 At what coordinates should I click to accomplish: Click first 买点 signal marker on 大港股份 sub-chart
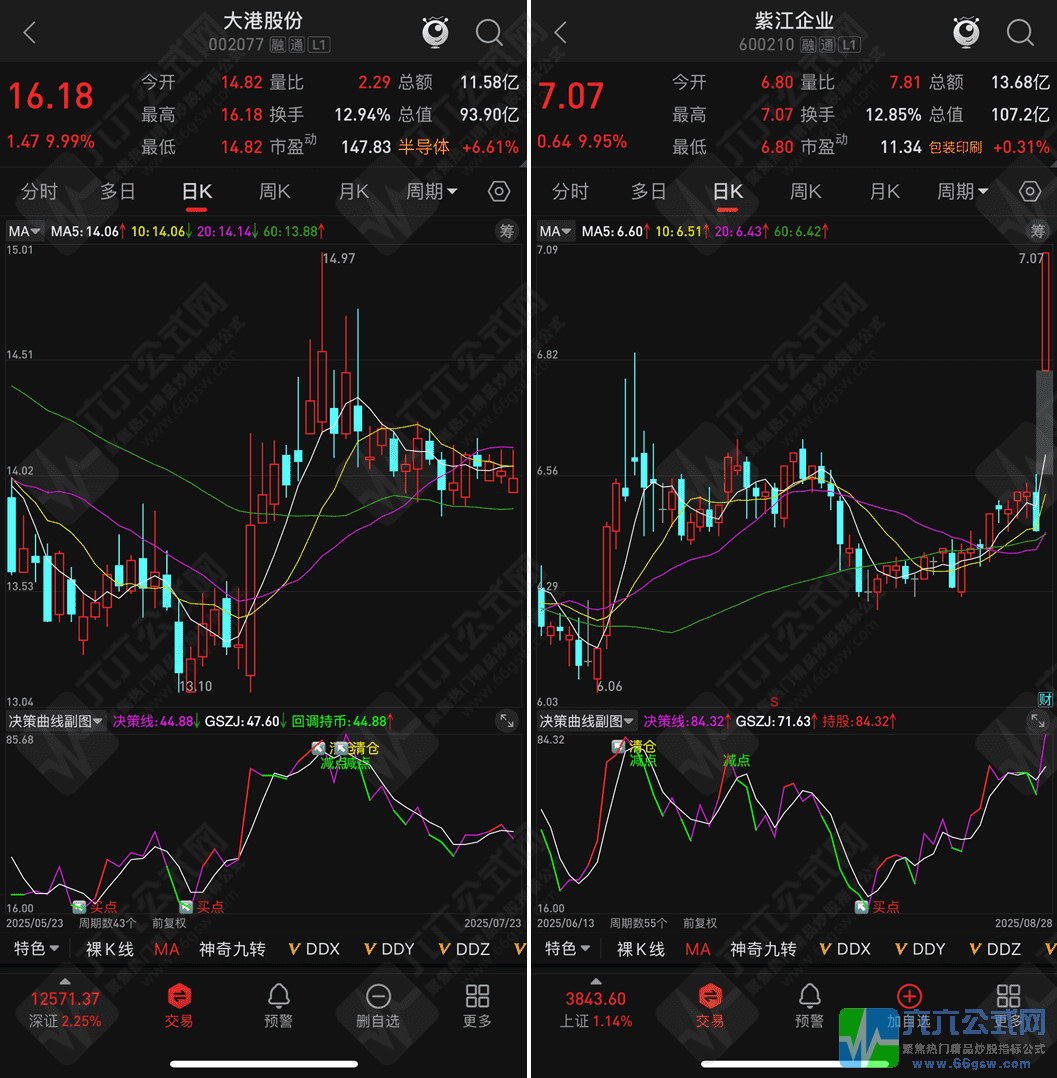pos(96,907)
